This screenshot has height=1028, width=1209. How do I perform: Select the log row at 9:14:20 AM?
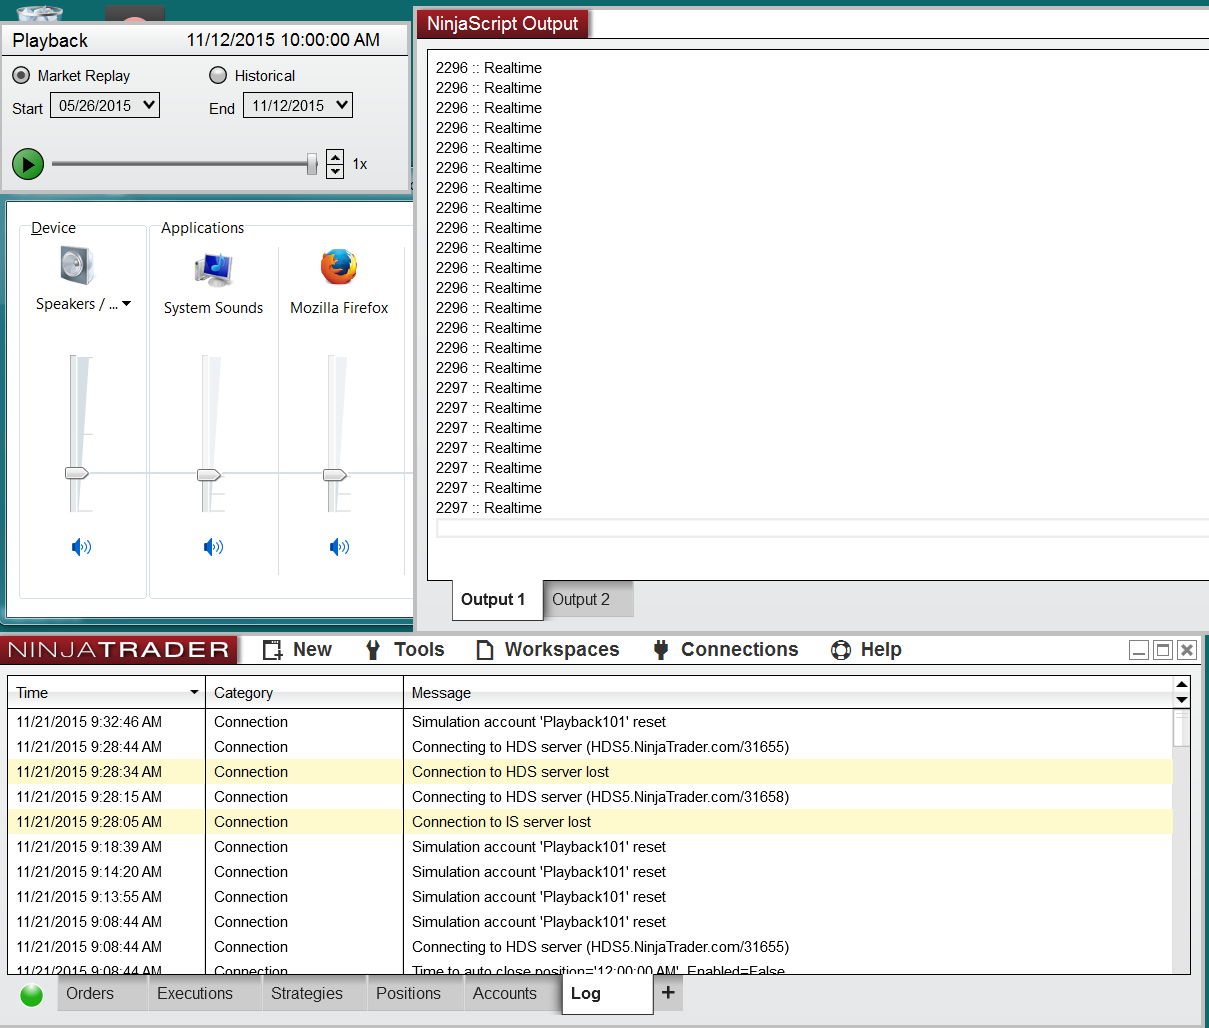coord(590,872)
